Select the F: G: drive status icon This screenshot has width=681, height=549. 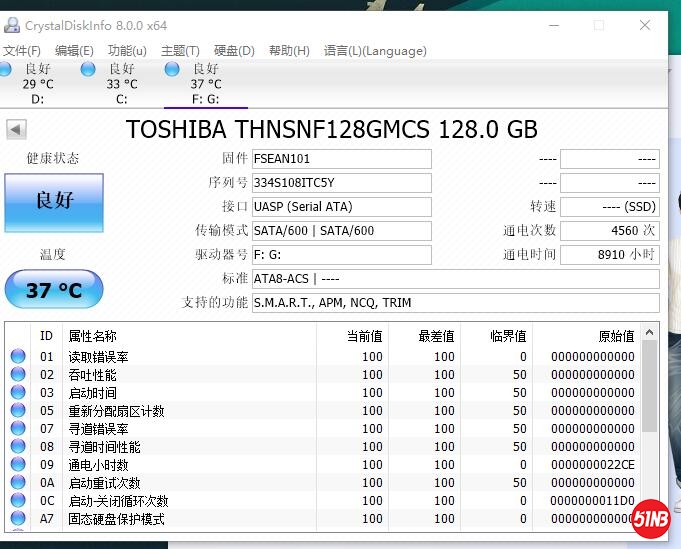[172, 68]
